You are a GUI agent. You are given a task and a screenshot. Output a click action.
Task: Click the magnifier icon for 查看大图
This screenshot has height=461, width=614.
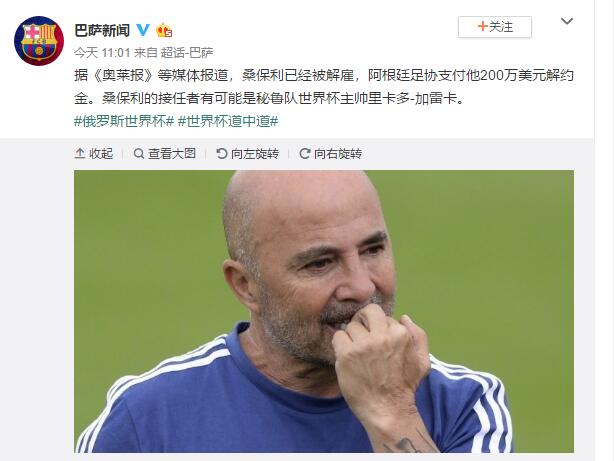(139, 154)
